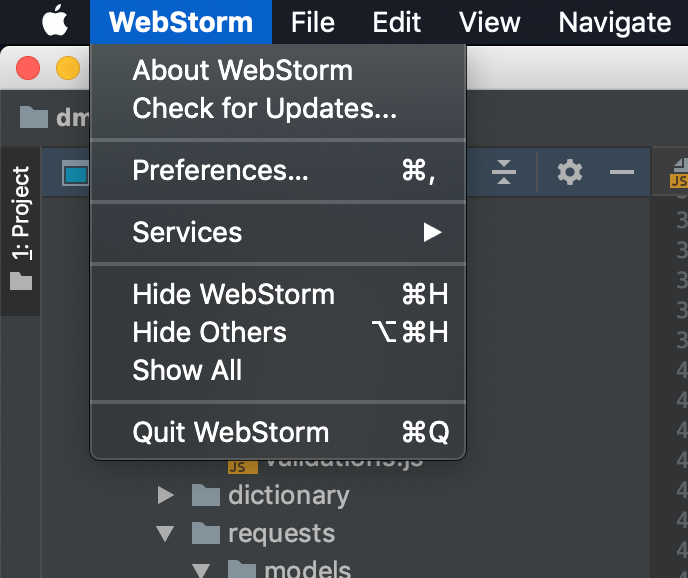The height and width of the screenshot is (578, 688).
Task: Collapse the models folder arrow
Action: coord(201,570)
